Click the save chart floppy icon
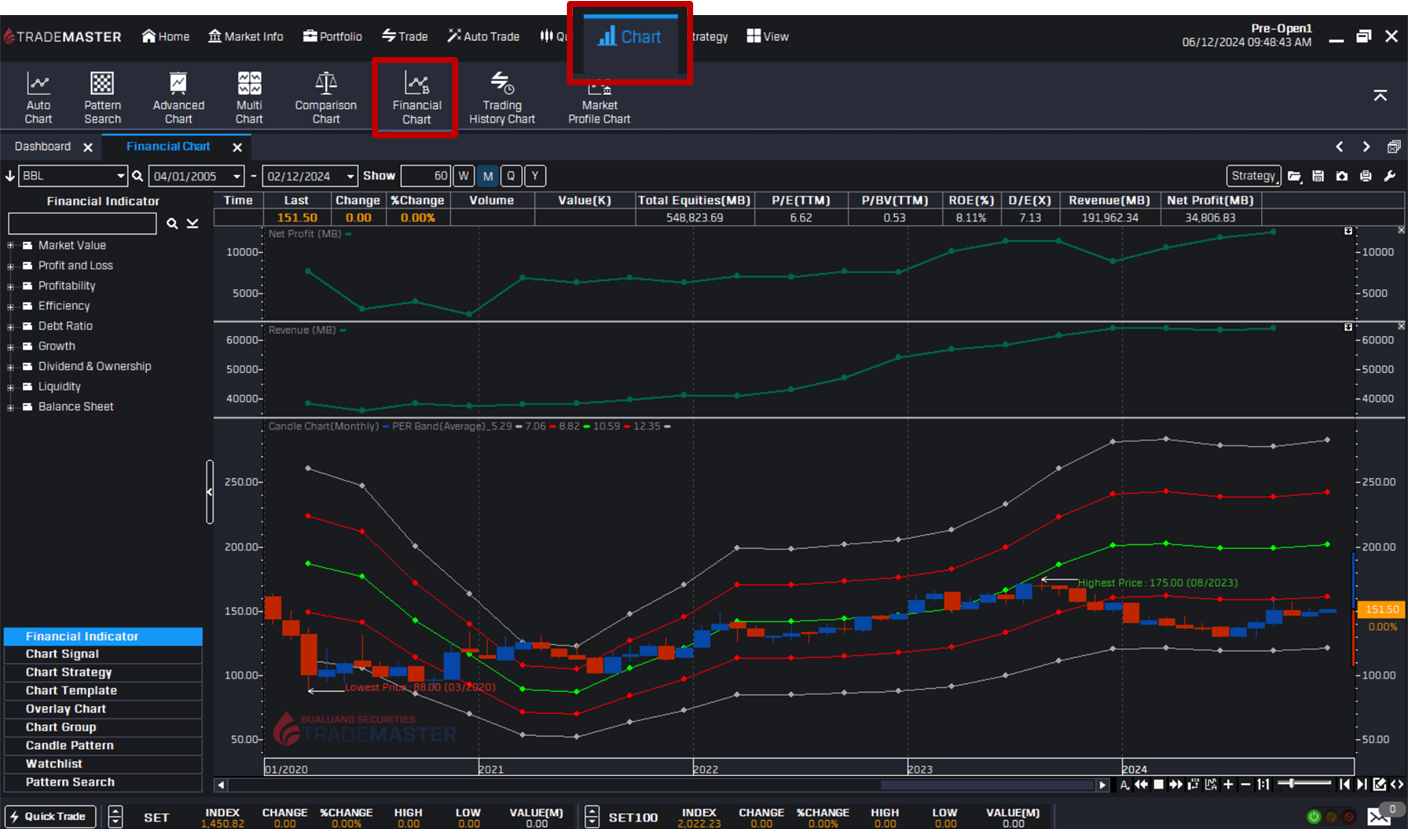The height and width of the screenshot is (829, 1408). (x=1318, y=176)
